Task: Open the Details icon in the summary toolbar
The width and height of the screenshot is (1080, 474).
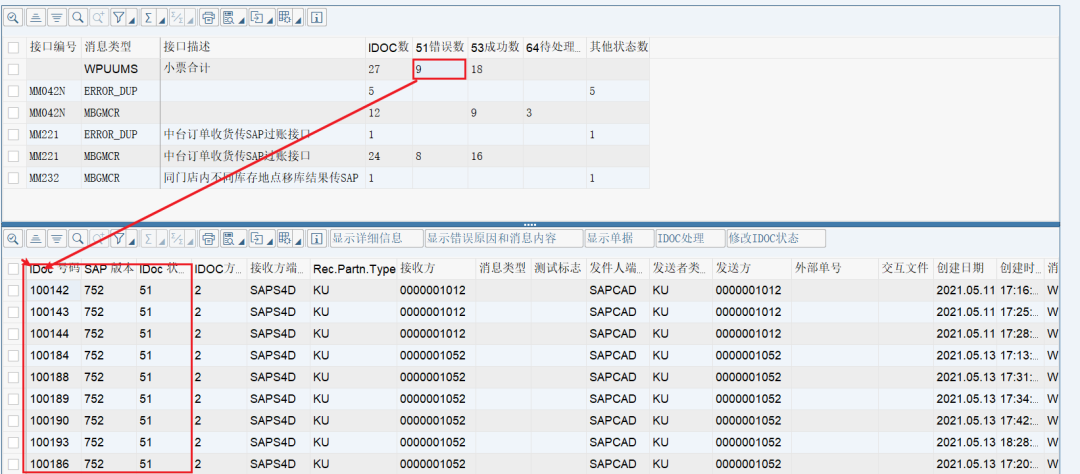Action: pyautogui.click(x=12, y=17)
